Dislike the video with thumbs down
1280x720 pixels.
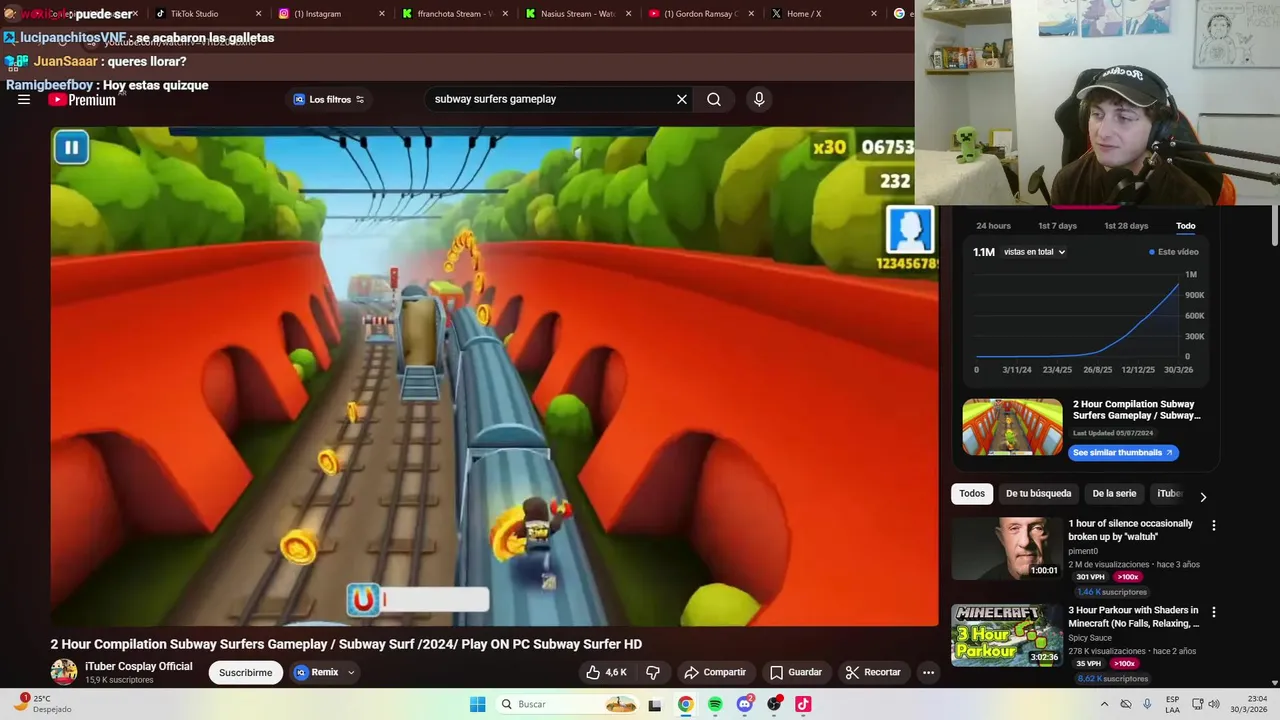[x=653, y=672]
